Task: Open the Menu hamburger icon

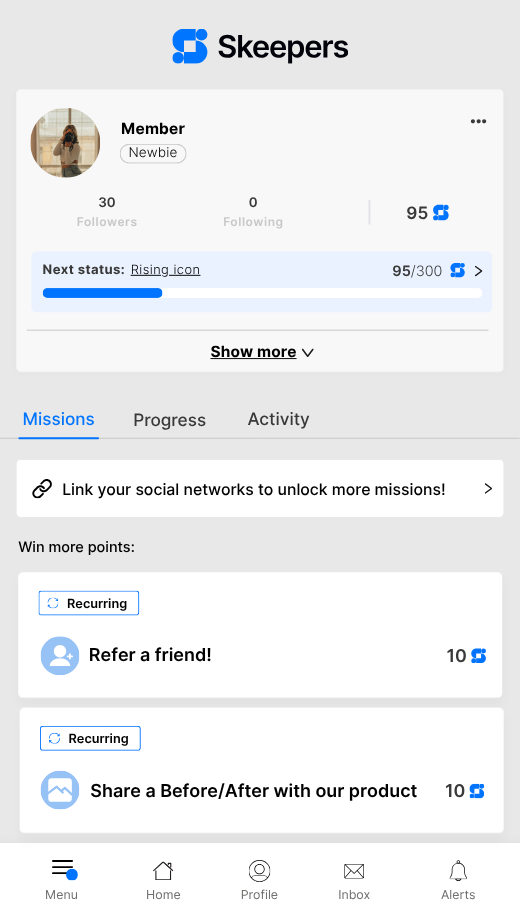Action: [64, 869]
